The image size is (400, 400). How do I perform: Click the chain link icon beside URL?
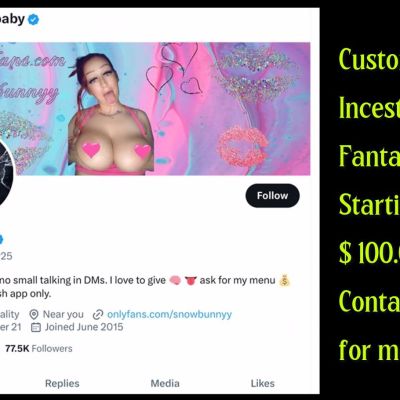click(x=98, y=314)
